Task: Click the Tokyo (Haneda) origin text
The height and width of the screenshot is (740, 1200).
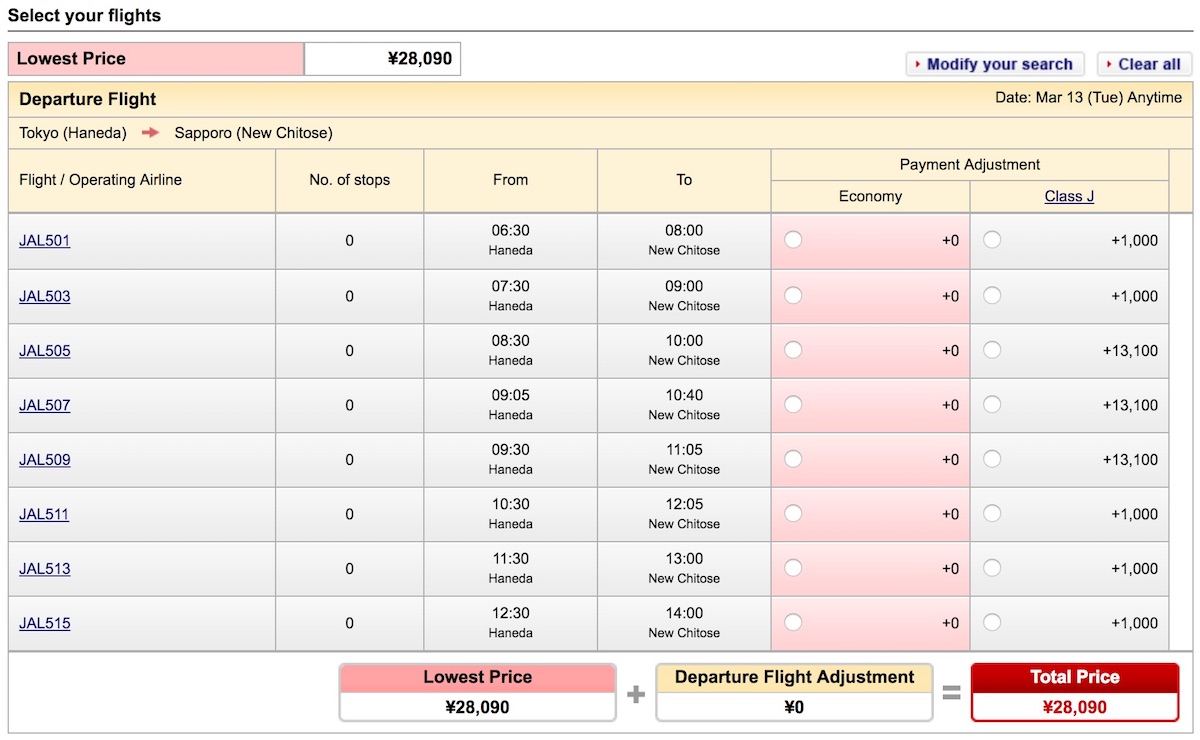Action: click(x=73, y=133)
